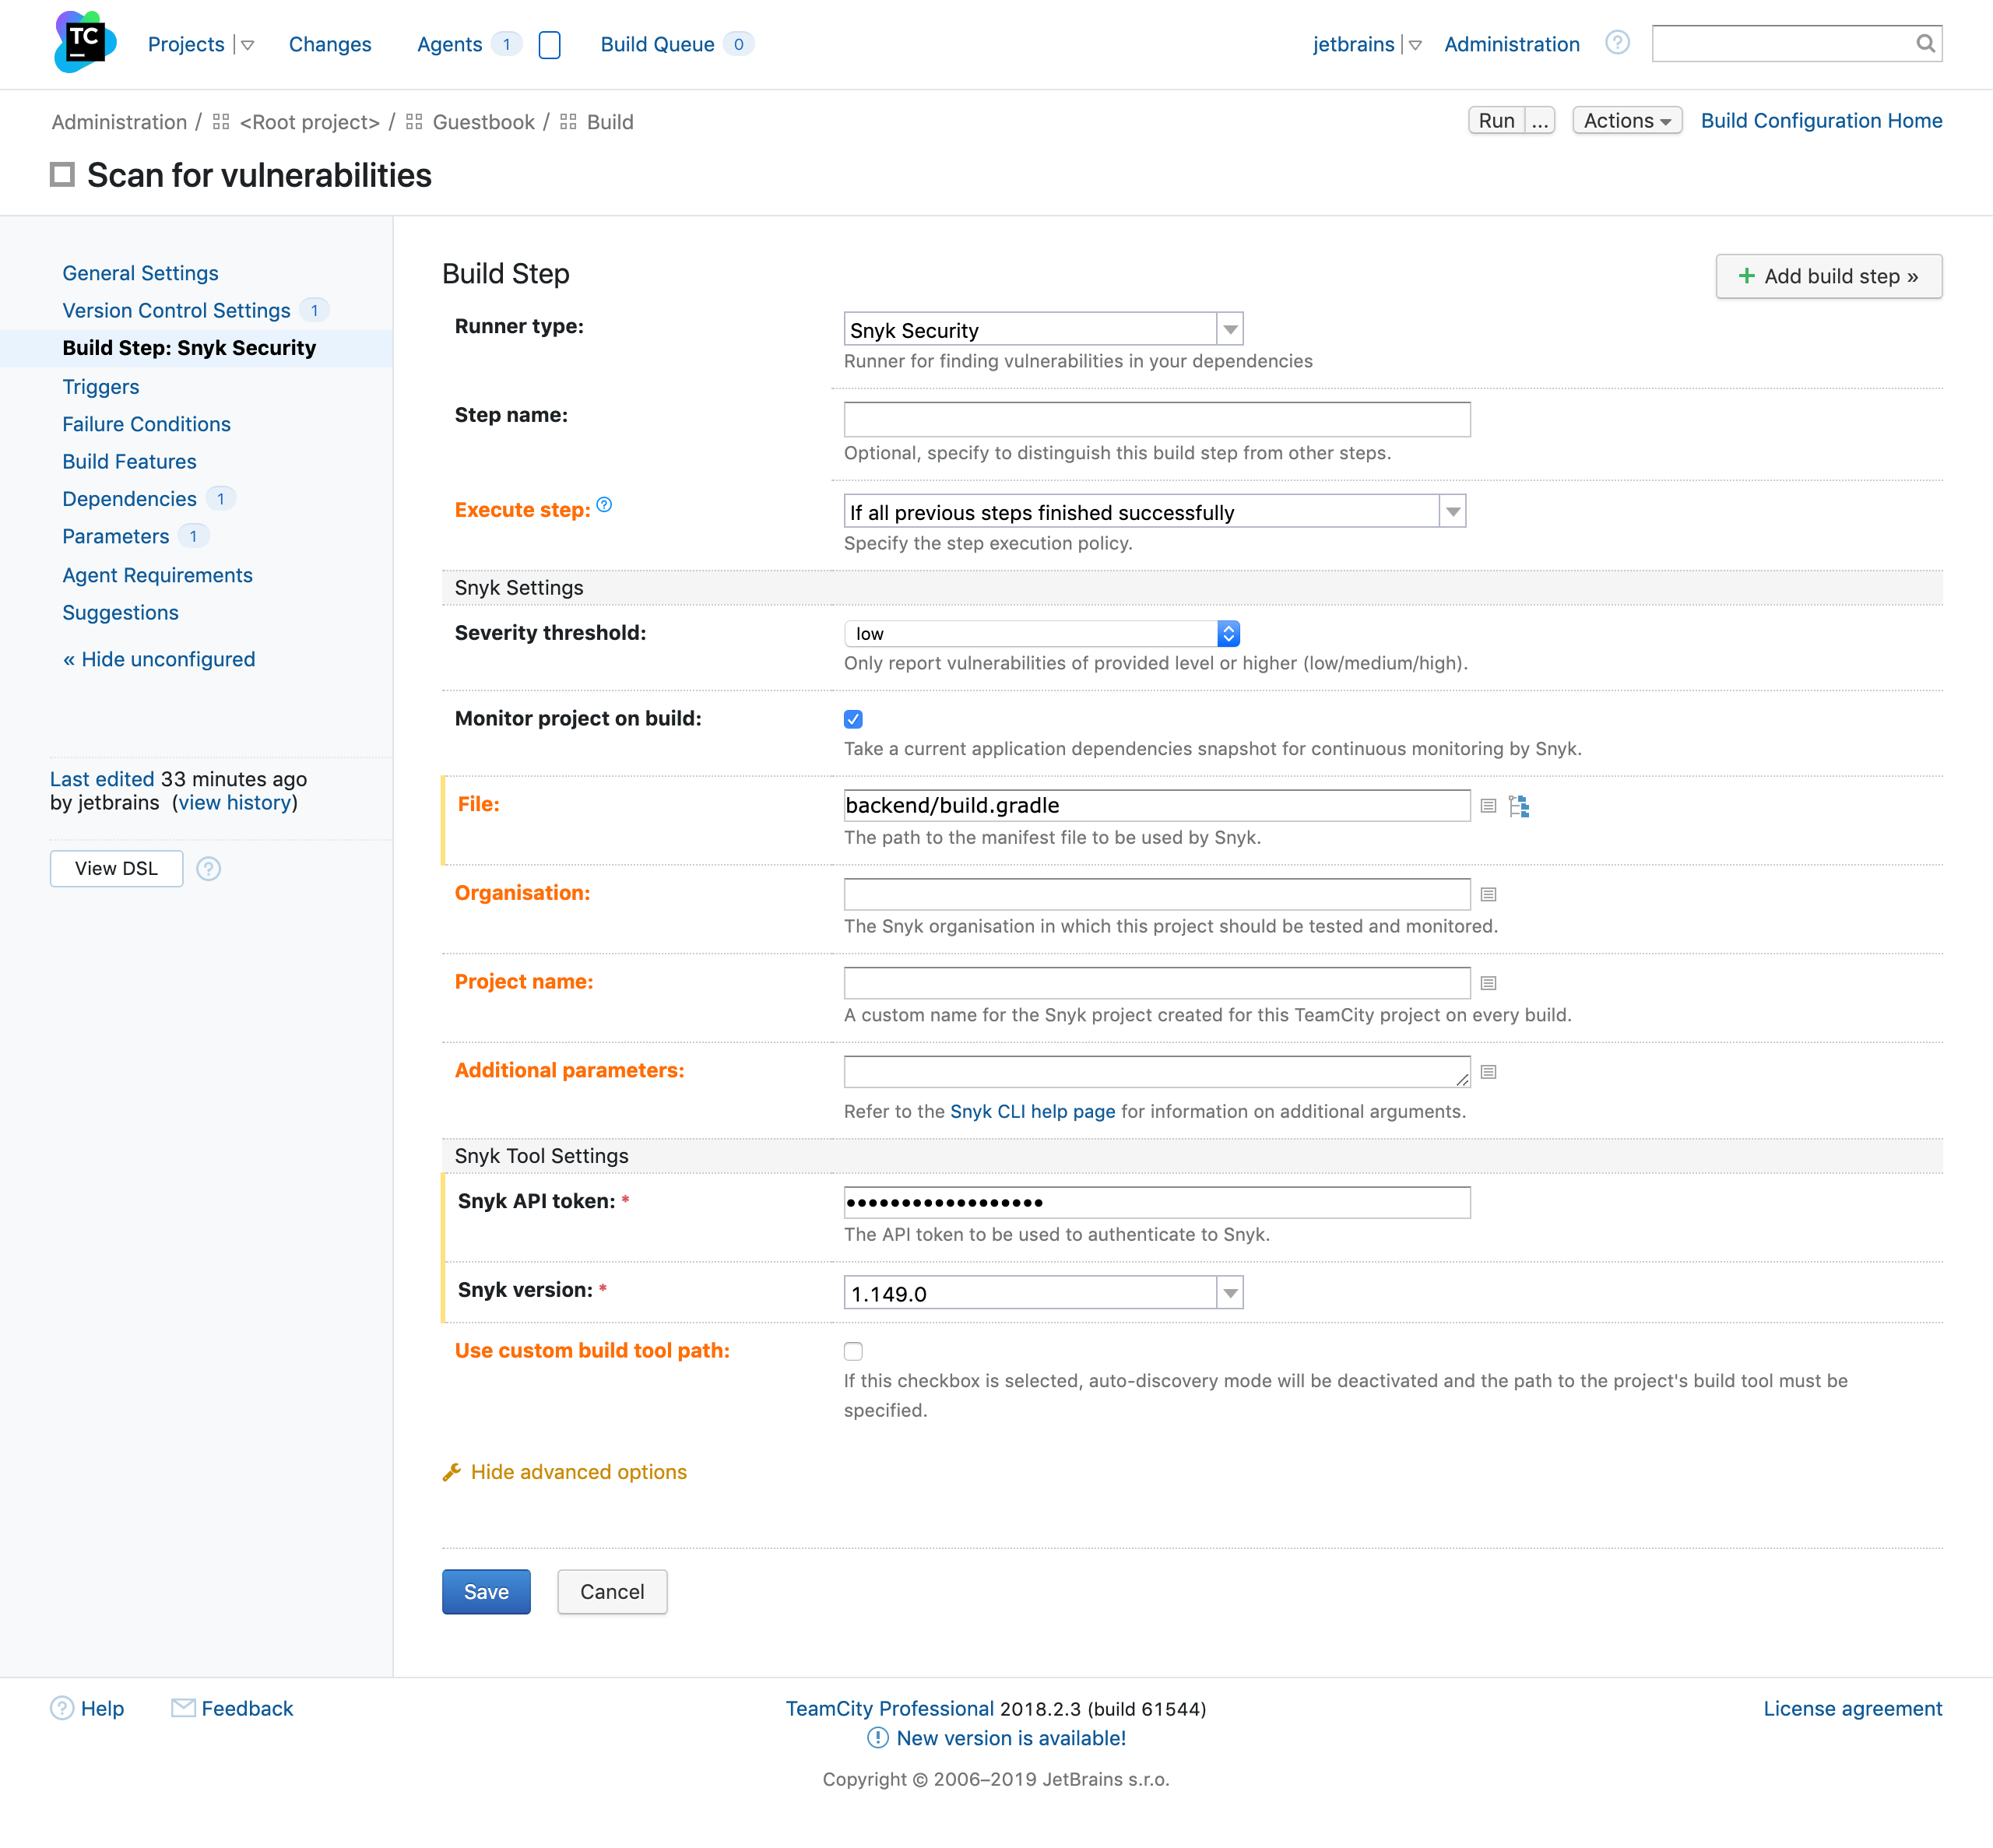Enable Use custom build tool path
This screenshot has width=1993, height=1848.
tap(853, 1351)
